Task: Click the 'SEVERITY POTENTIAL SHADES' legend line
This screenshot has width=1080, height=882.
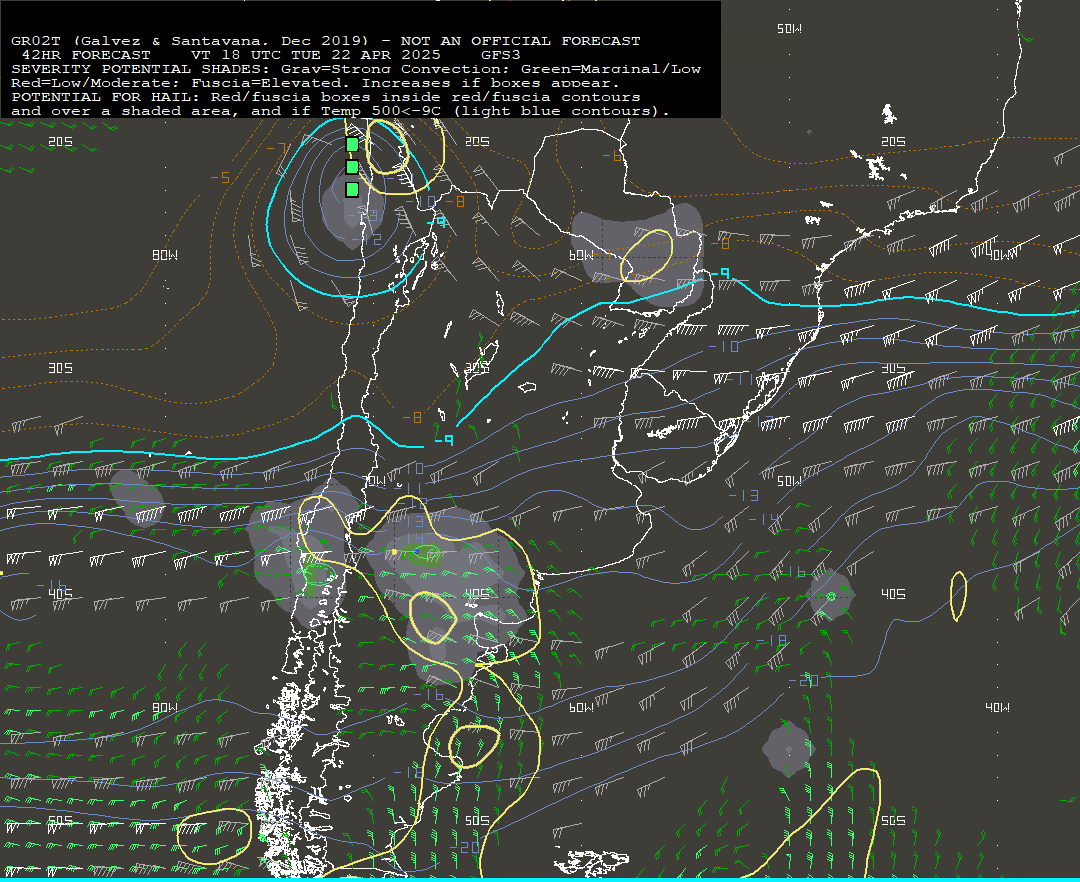Action: click(355, 69)
